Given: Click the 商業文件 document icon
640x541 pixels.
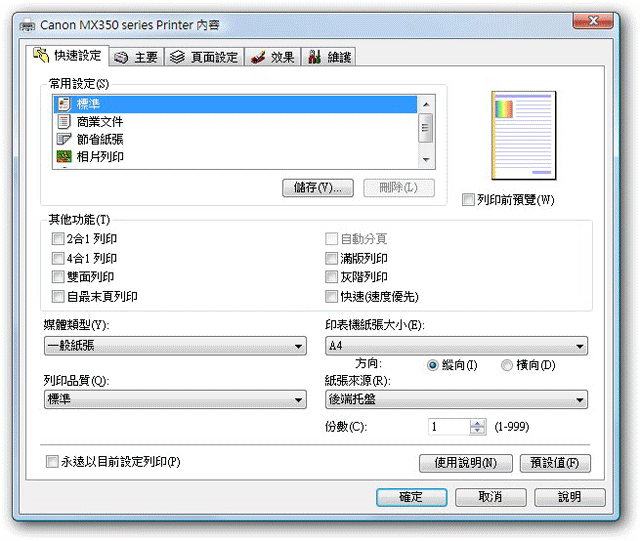Looking at the screenshot, I should coord(64,121).
